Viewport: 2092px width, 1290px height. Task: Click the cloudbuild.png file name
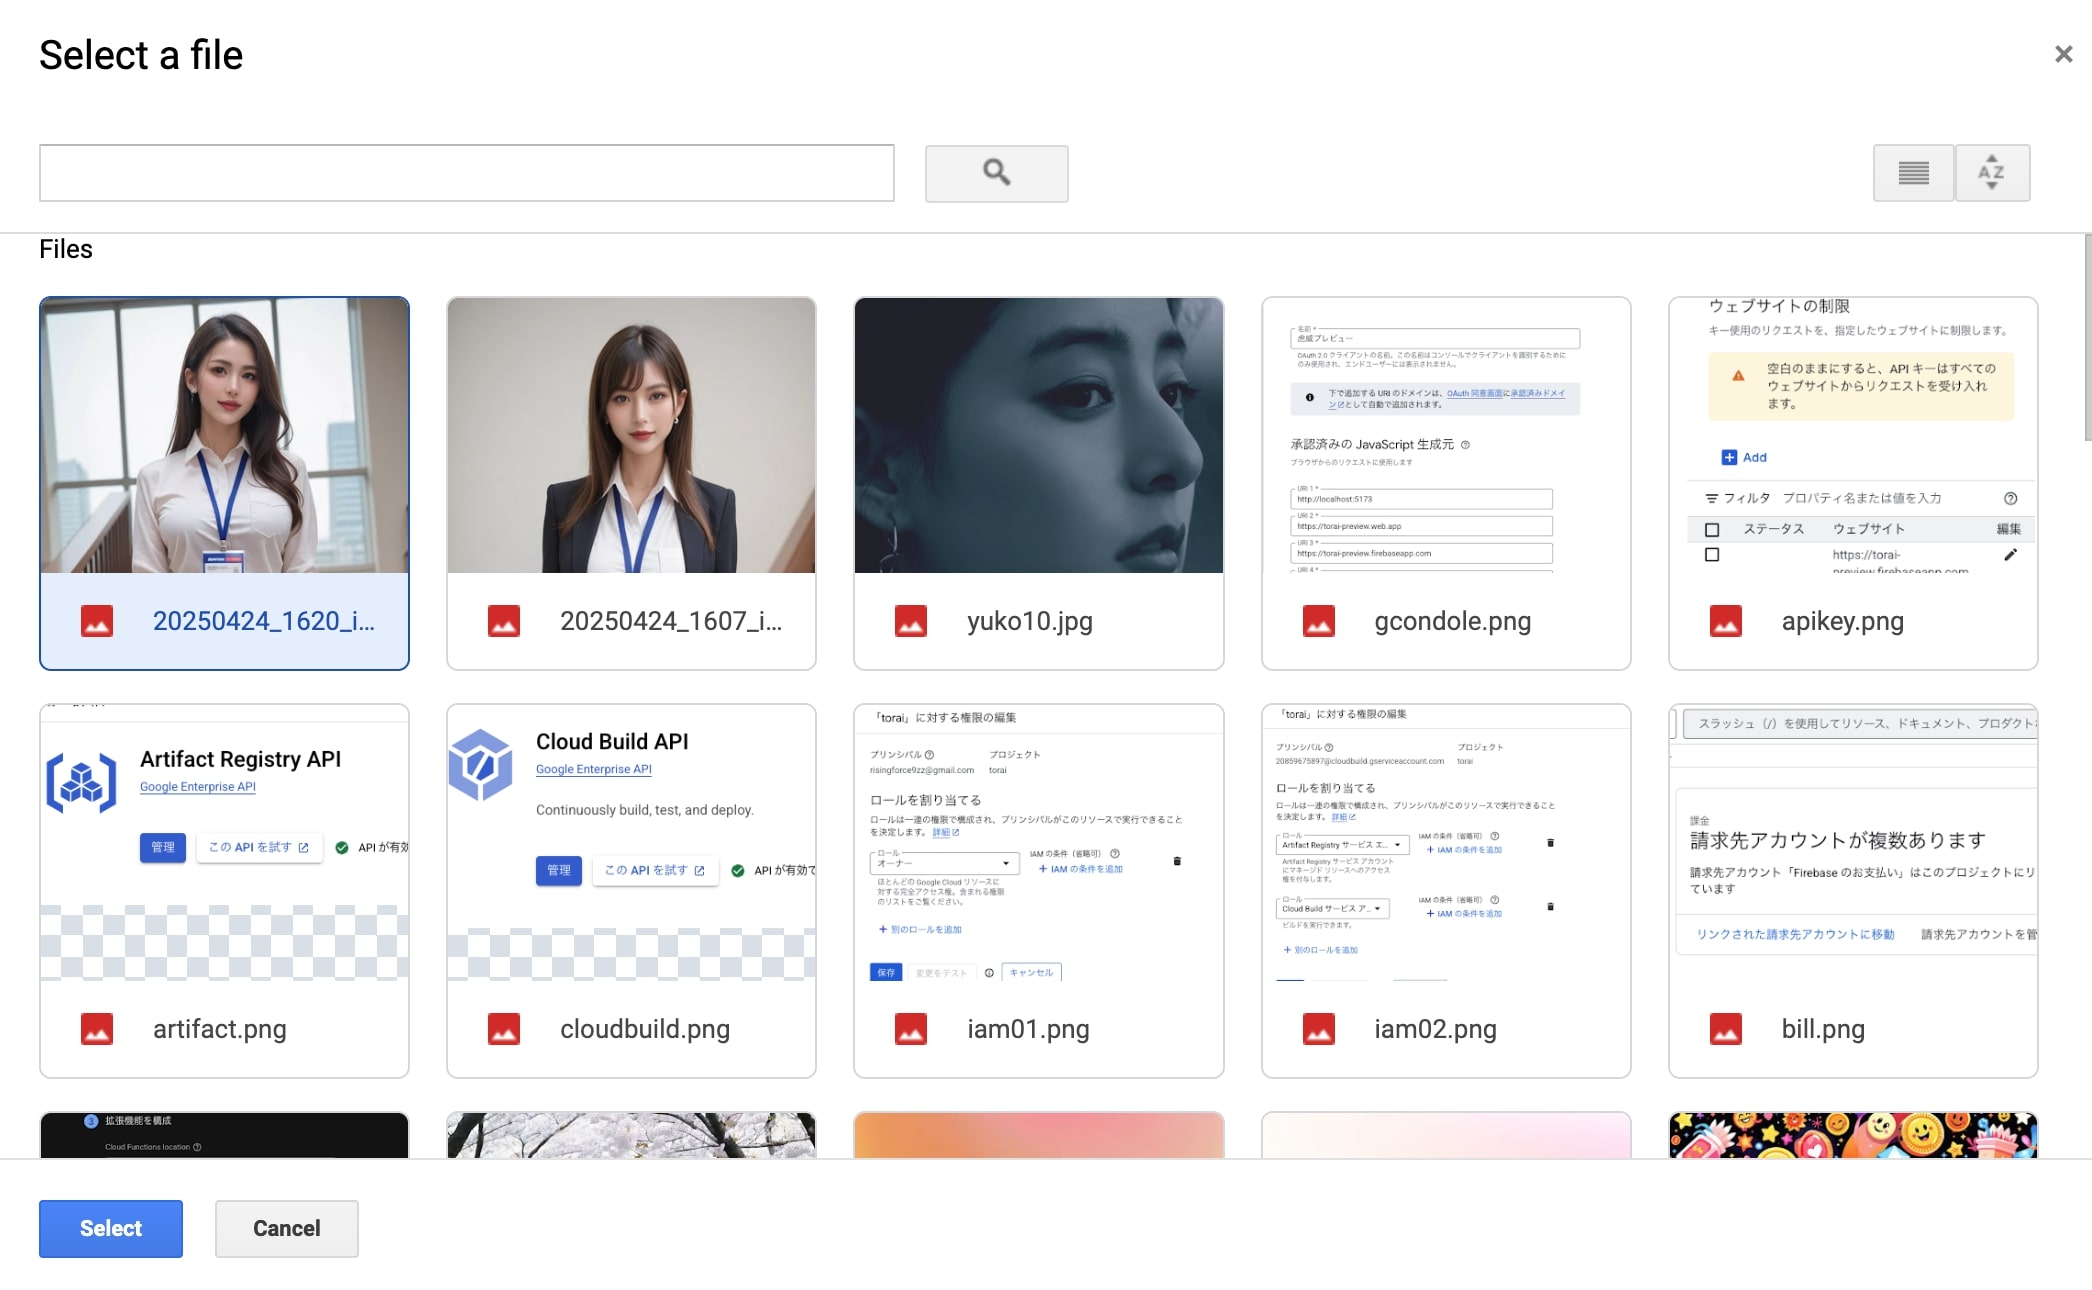645,1030
